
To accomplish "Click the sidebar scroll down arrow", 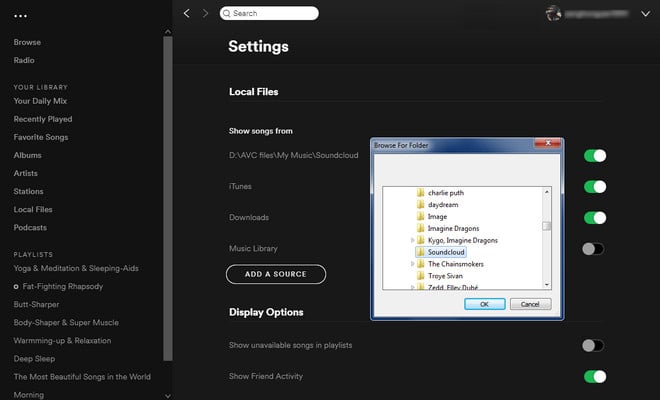I will 168,396.
